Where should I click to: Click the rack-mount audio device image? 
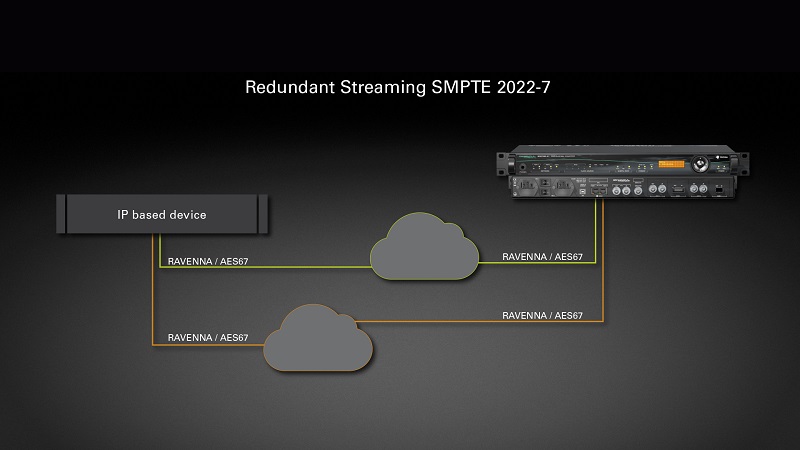click(x=622, y=172)
